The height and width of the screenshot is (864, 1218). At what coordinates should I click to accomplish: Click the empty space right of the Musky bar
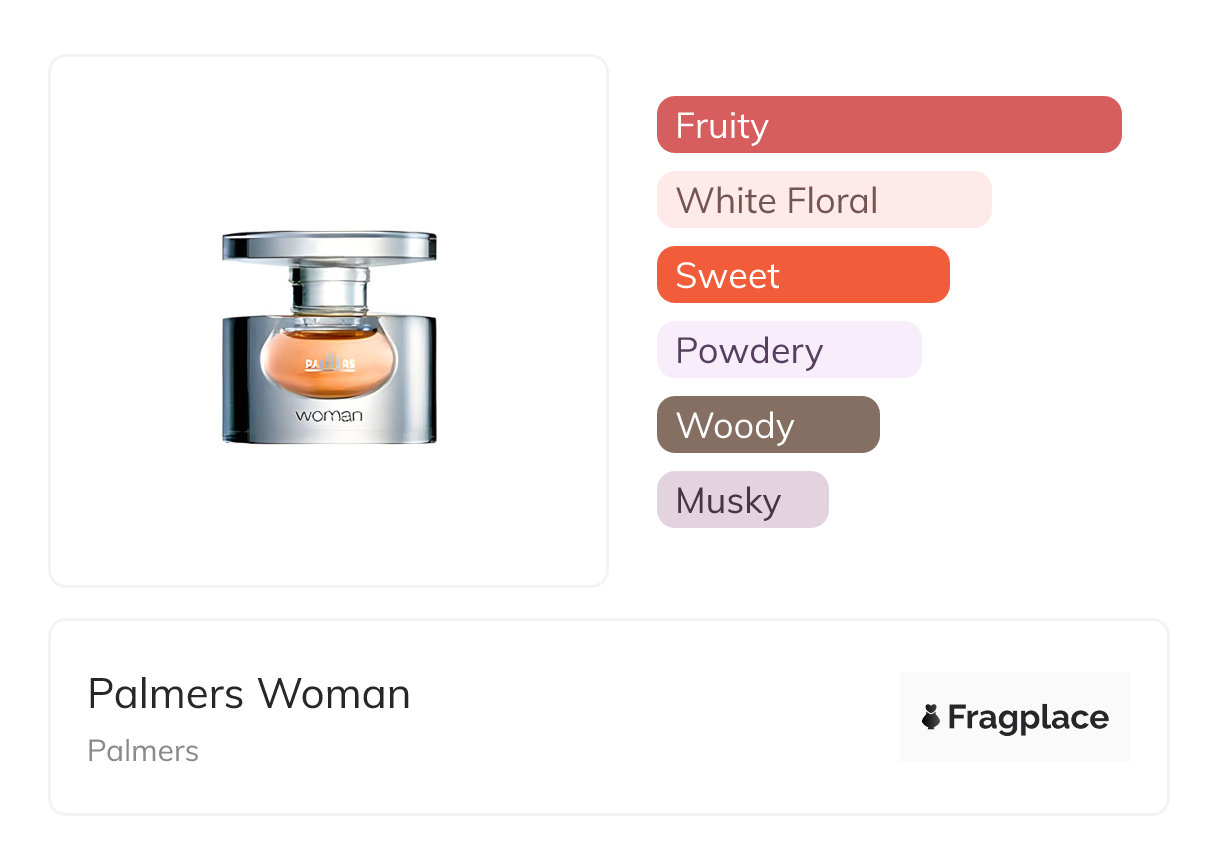click(x=980, y=500)
